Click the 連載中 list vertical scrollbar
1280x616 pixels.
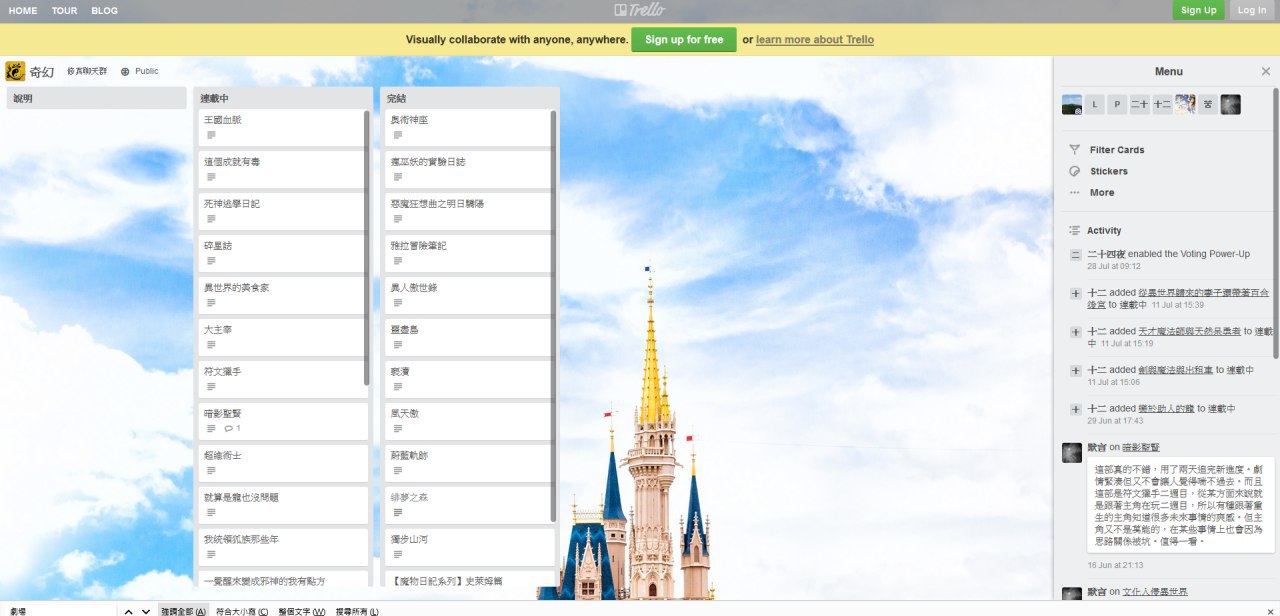(x=367, y=250)
